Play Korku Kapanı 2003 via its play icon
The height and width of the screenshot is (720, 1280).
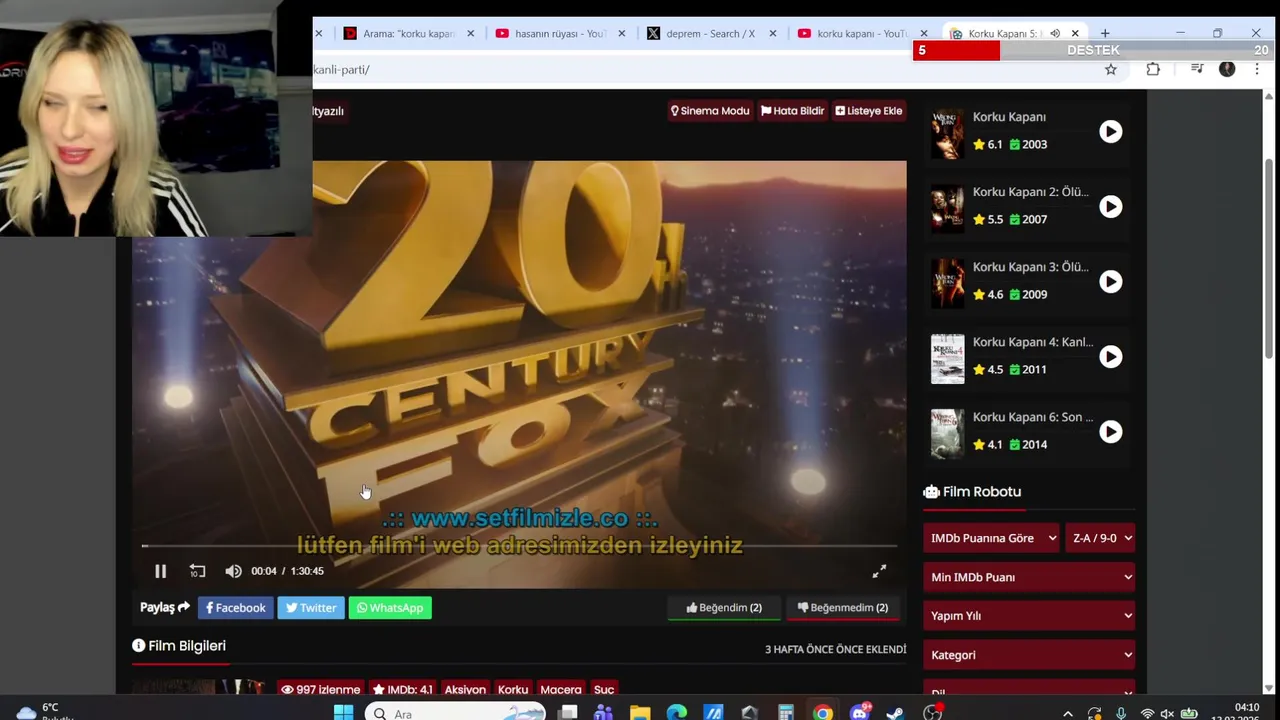pos(1111,131)
